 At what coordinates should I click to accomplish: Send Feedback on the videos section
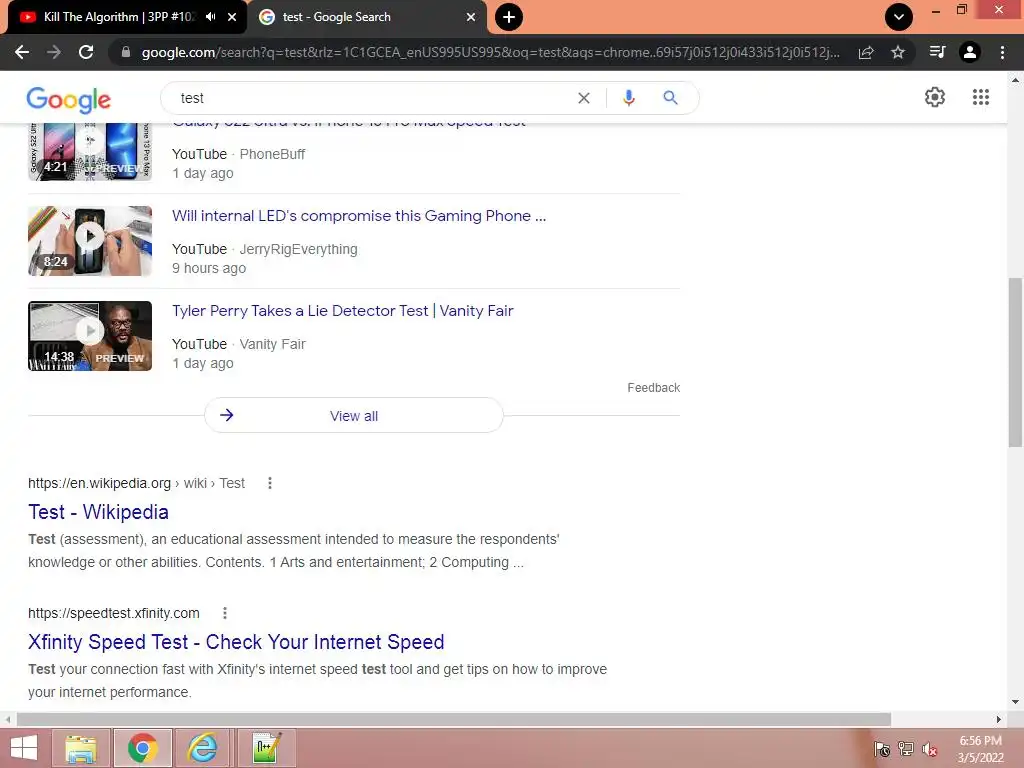tap(654, 388)
